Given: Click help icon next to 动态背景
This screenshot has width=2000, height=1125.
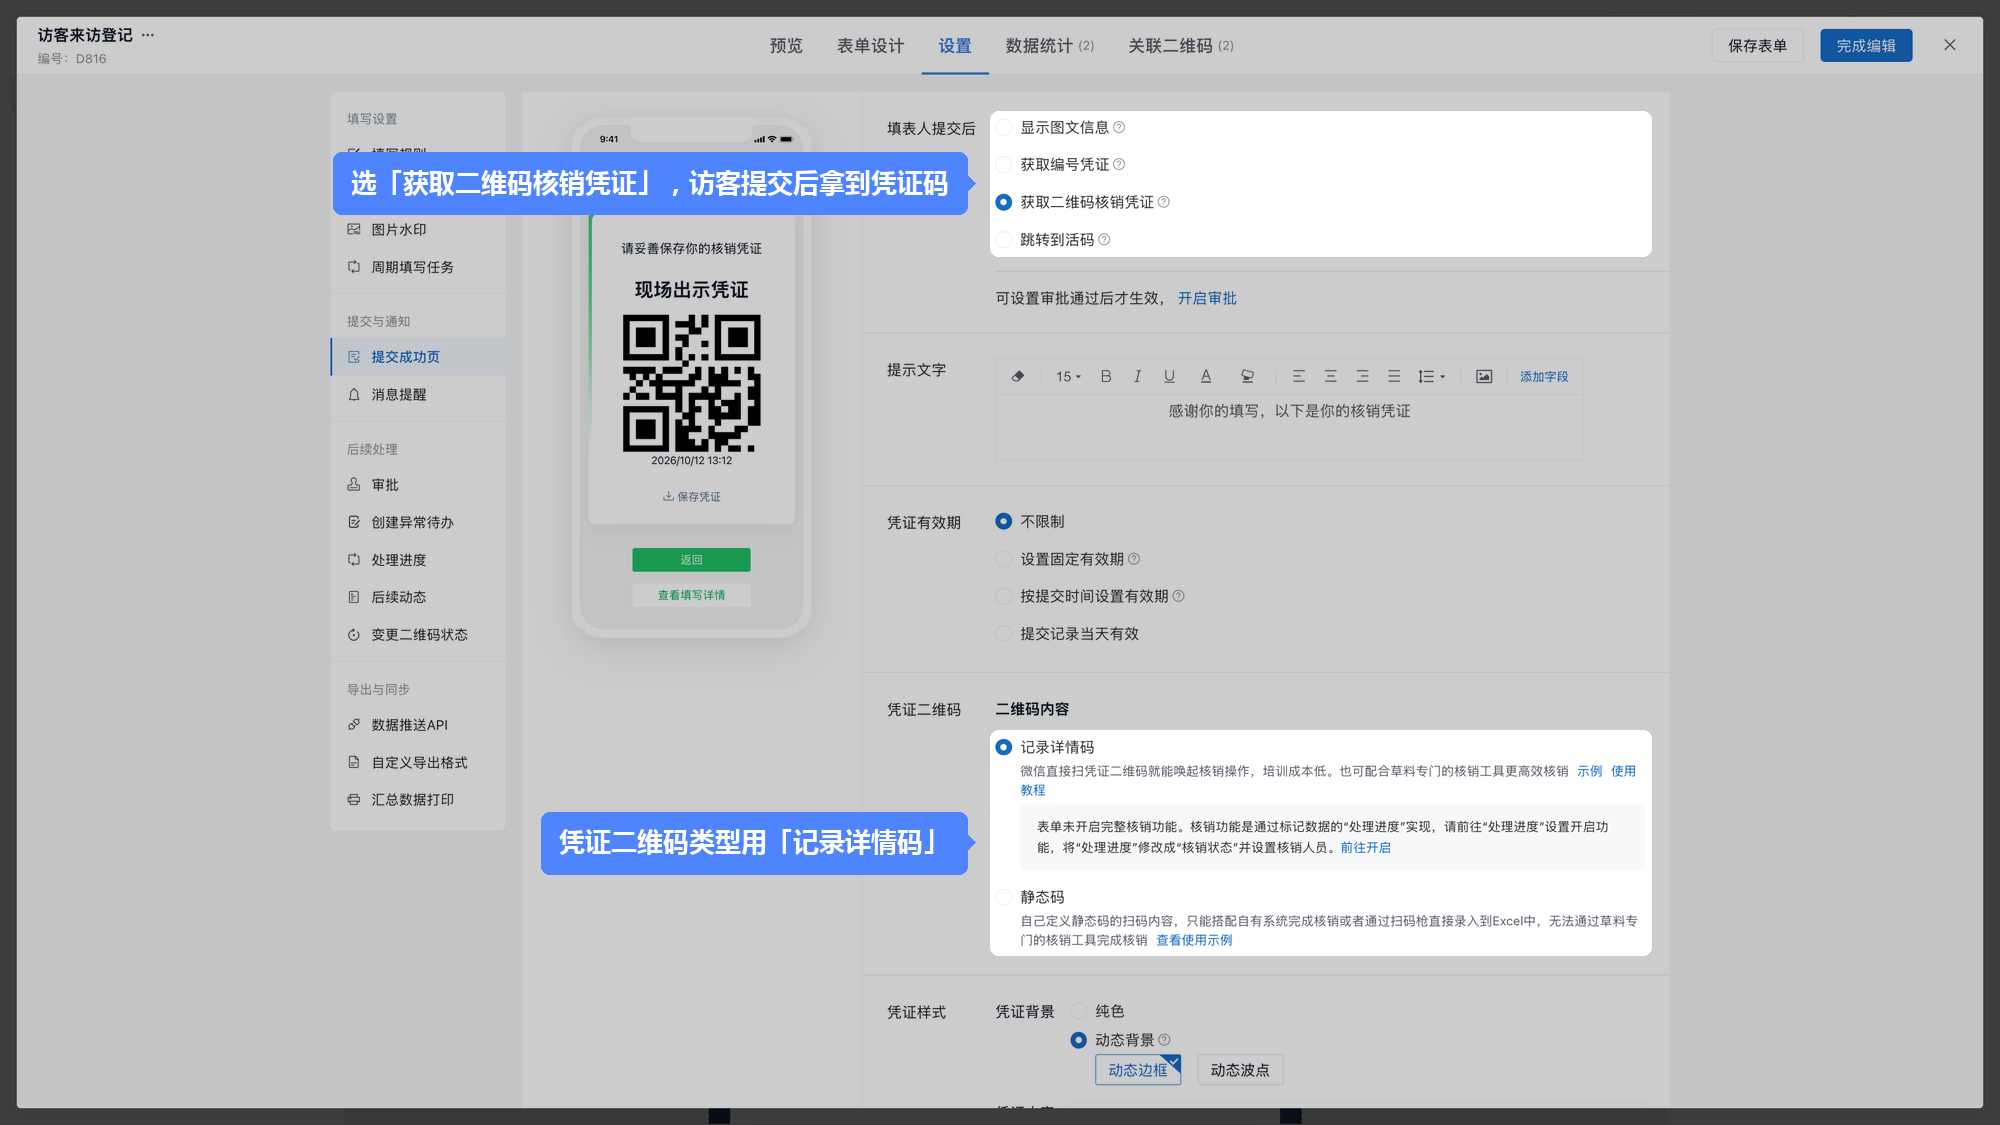Looking at the screenshot, I should [x=1164, y=1040].
